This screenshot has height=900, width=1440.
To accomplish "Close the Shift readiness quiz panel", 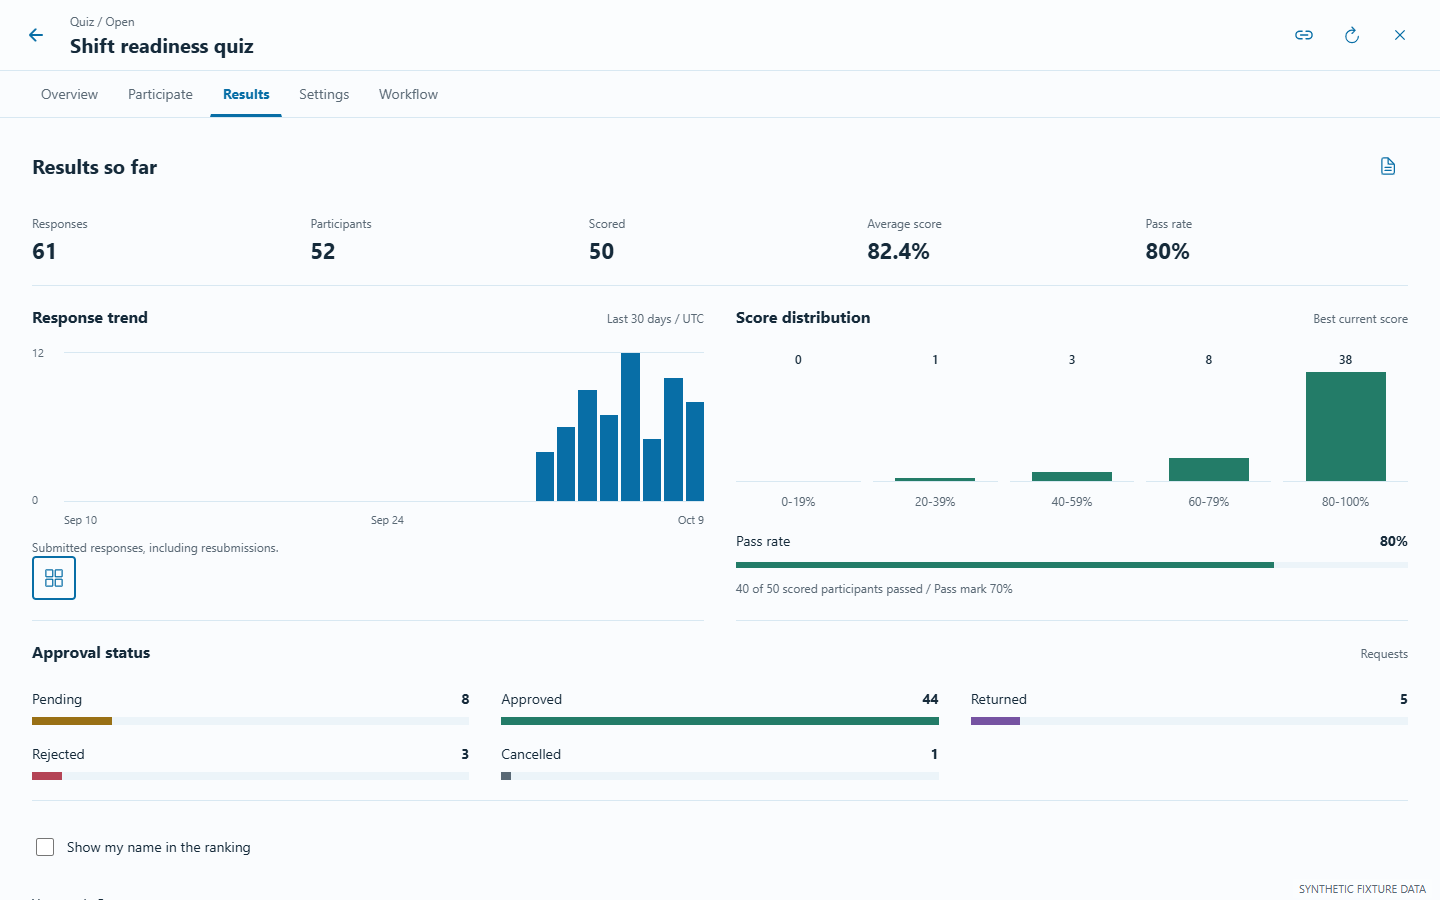I will click(1400, 35).
